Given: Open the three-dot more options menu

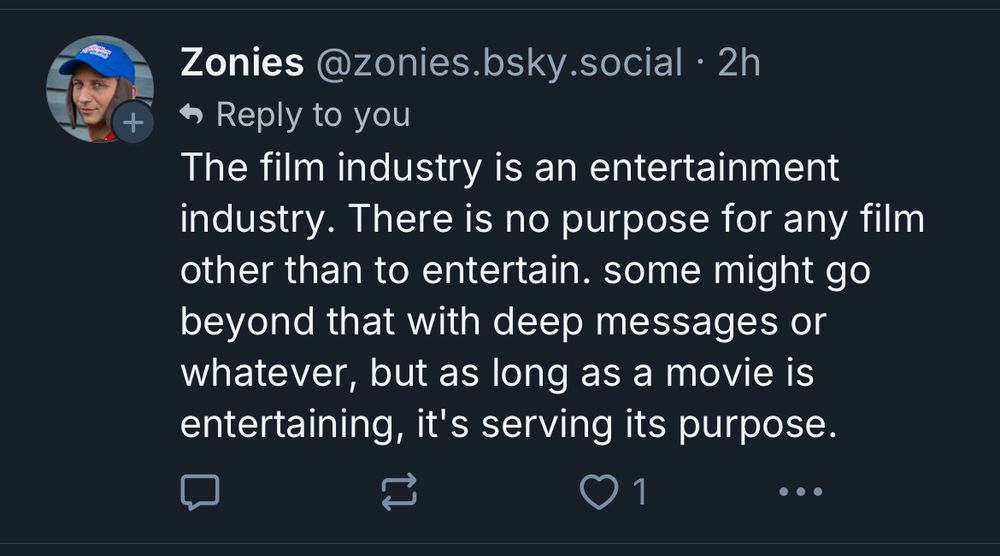Looking at the screenshot, I should (x=800, y=492).
